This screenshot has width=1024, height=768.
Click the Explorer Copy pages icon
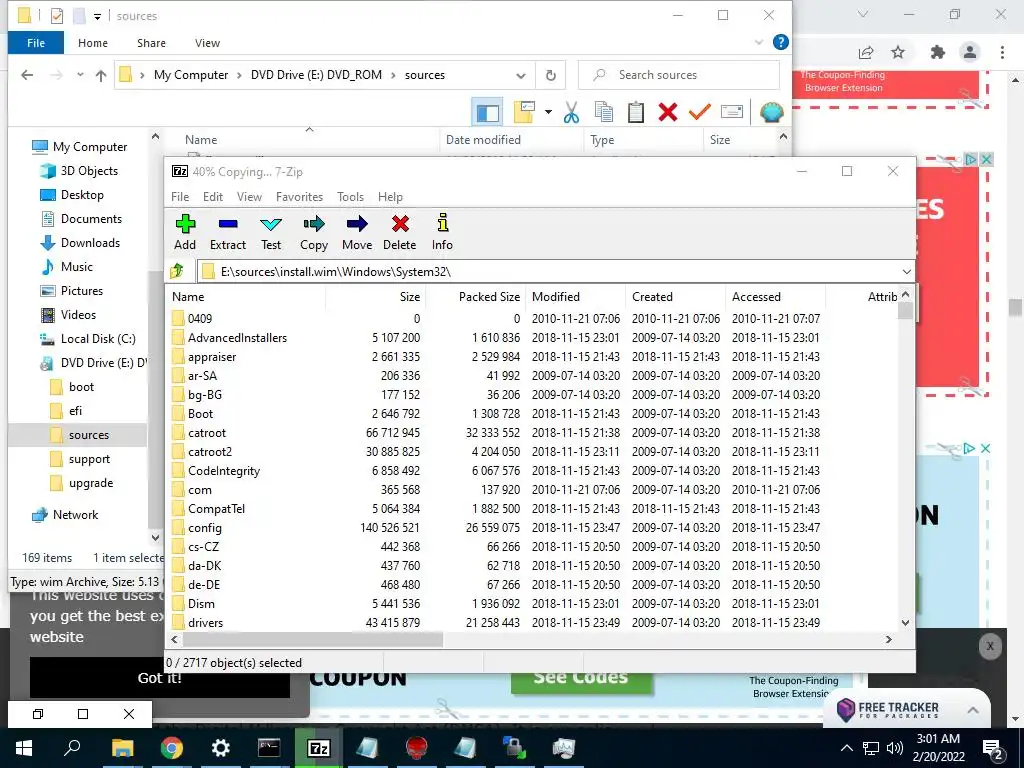click(x=603, y=112)
